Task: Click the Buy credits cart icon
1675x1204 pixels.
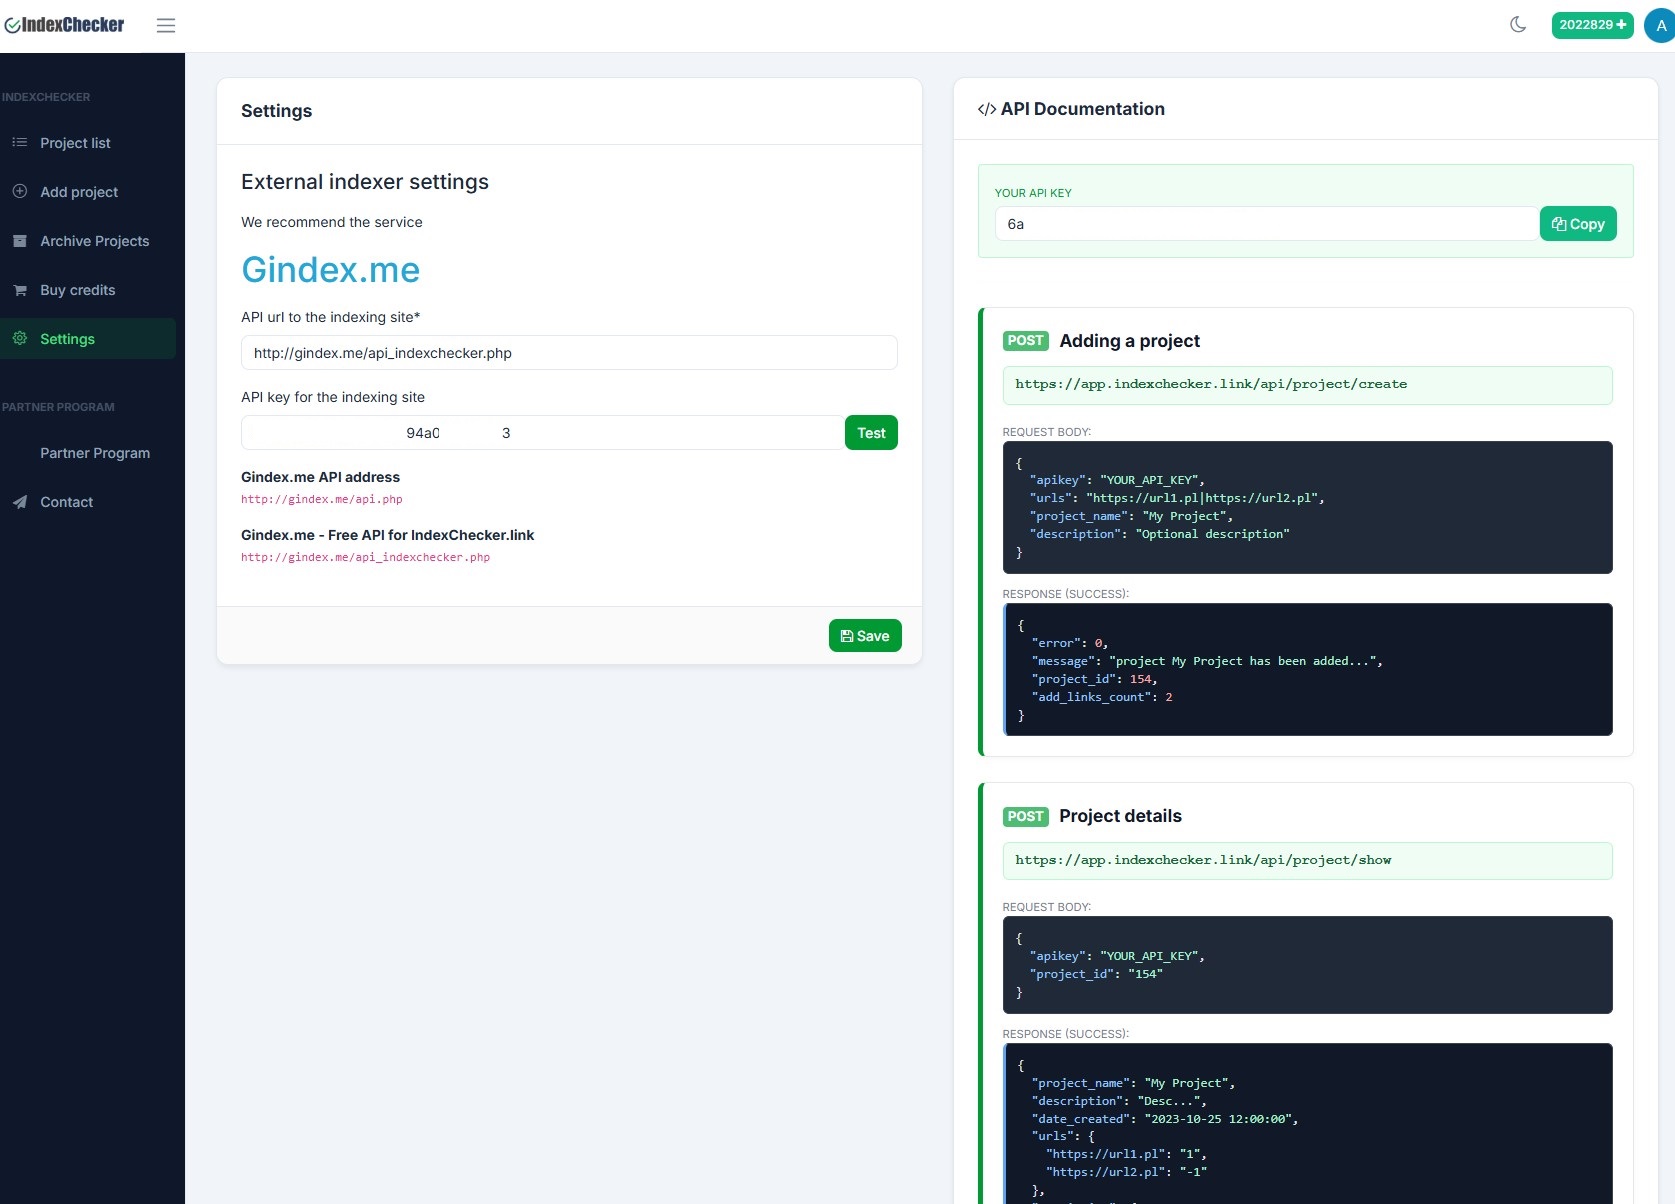Action: [x=19, y=290]
